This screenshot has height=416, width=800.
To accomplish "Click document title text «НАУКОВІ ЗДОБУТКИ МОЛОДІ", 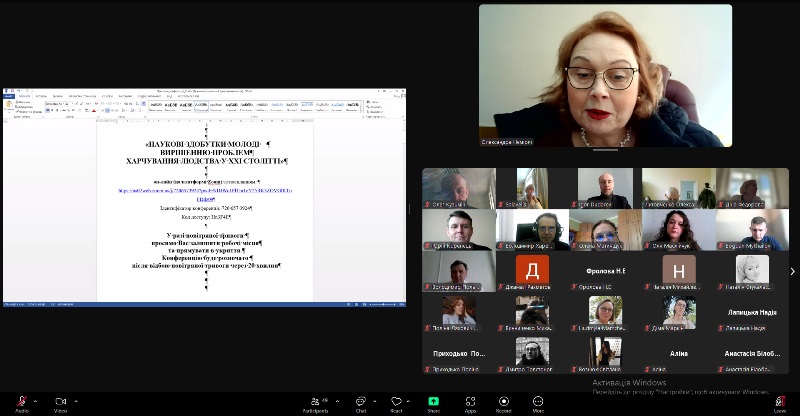I will 204,144.
